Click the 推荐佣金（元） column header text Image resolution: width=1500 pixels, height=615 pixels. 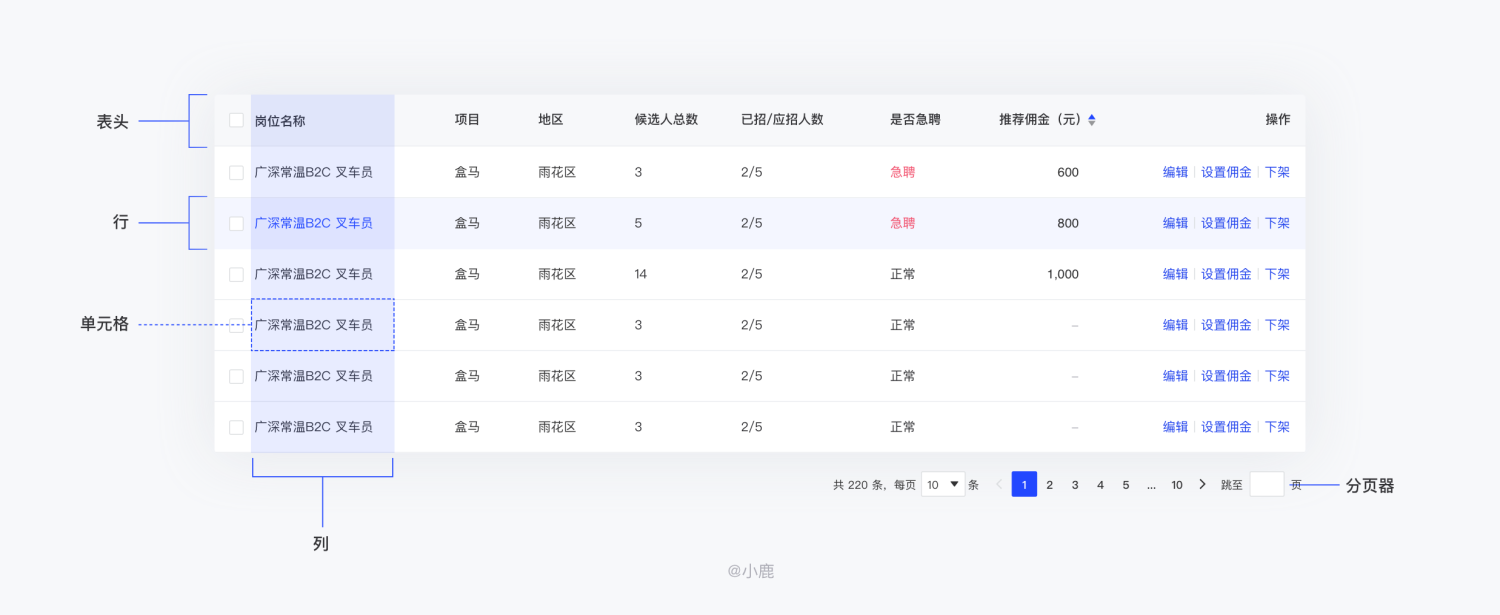1041,120
